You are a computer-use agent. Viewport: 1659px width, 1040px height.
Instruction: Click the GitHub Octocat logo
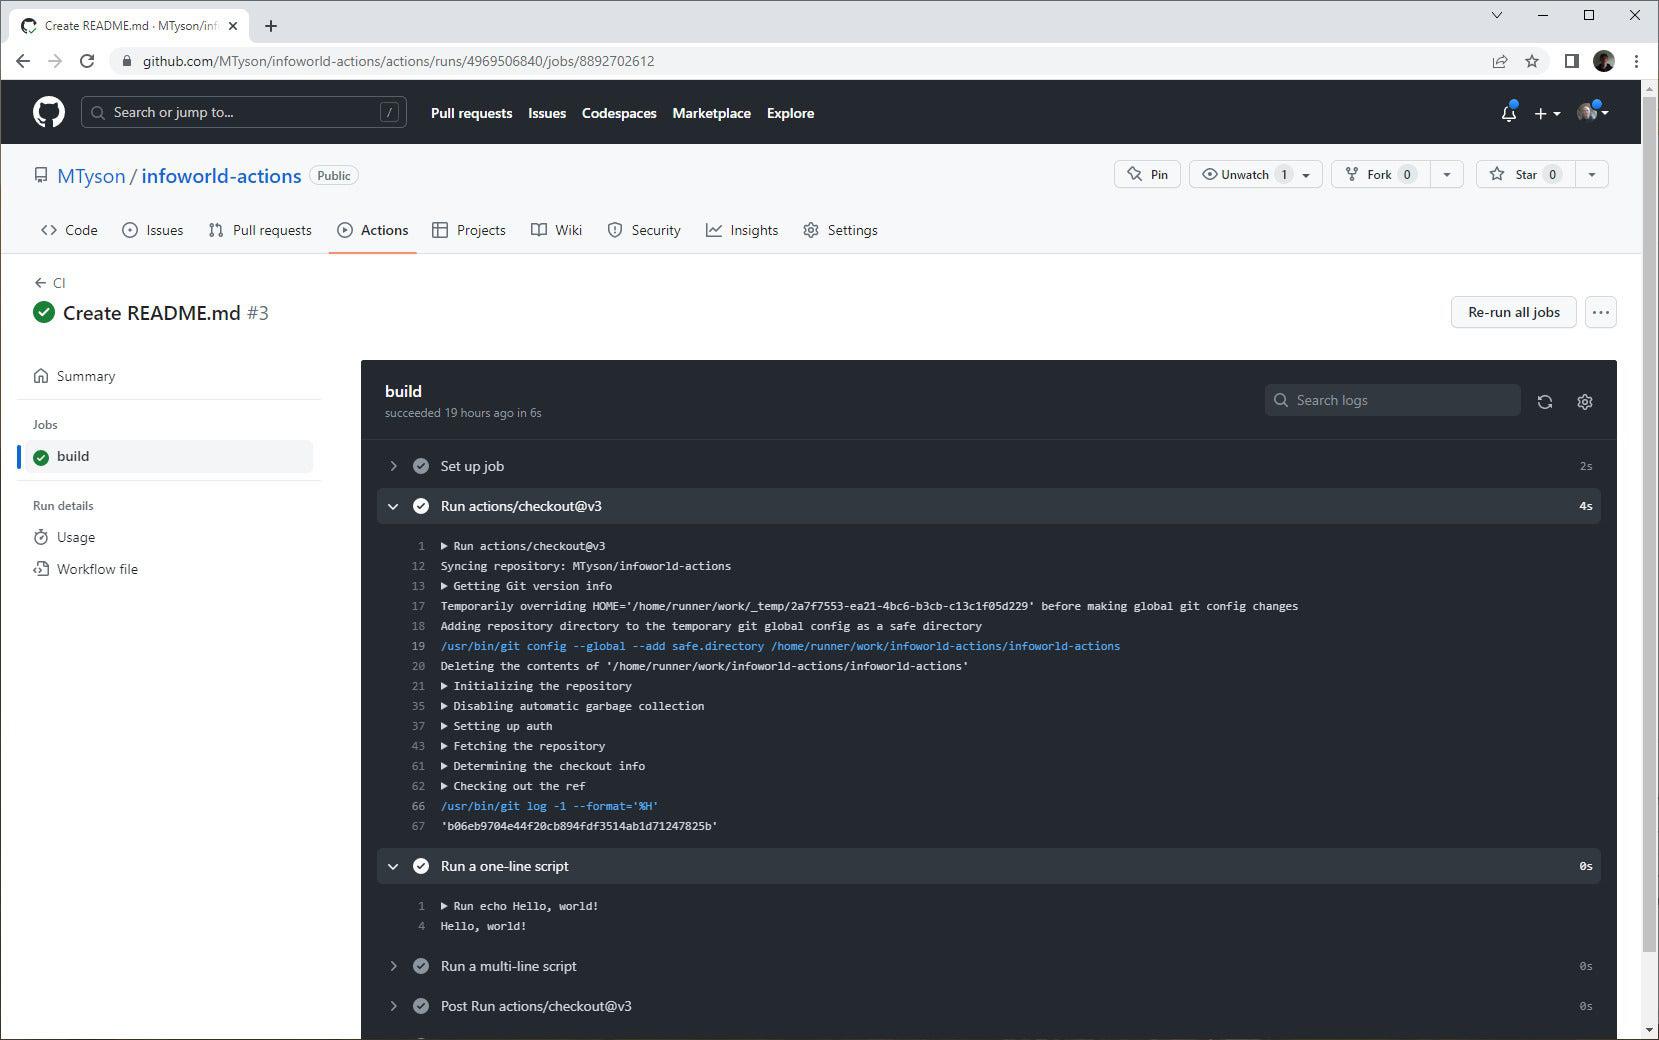point(48,112)
